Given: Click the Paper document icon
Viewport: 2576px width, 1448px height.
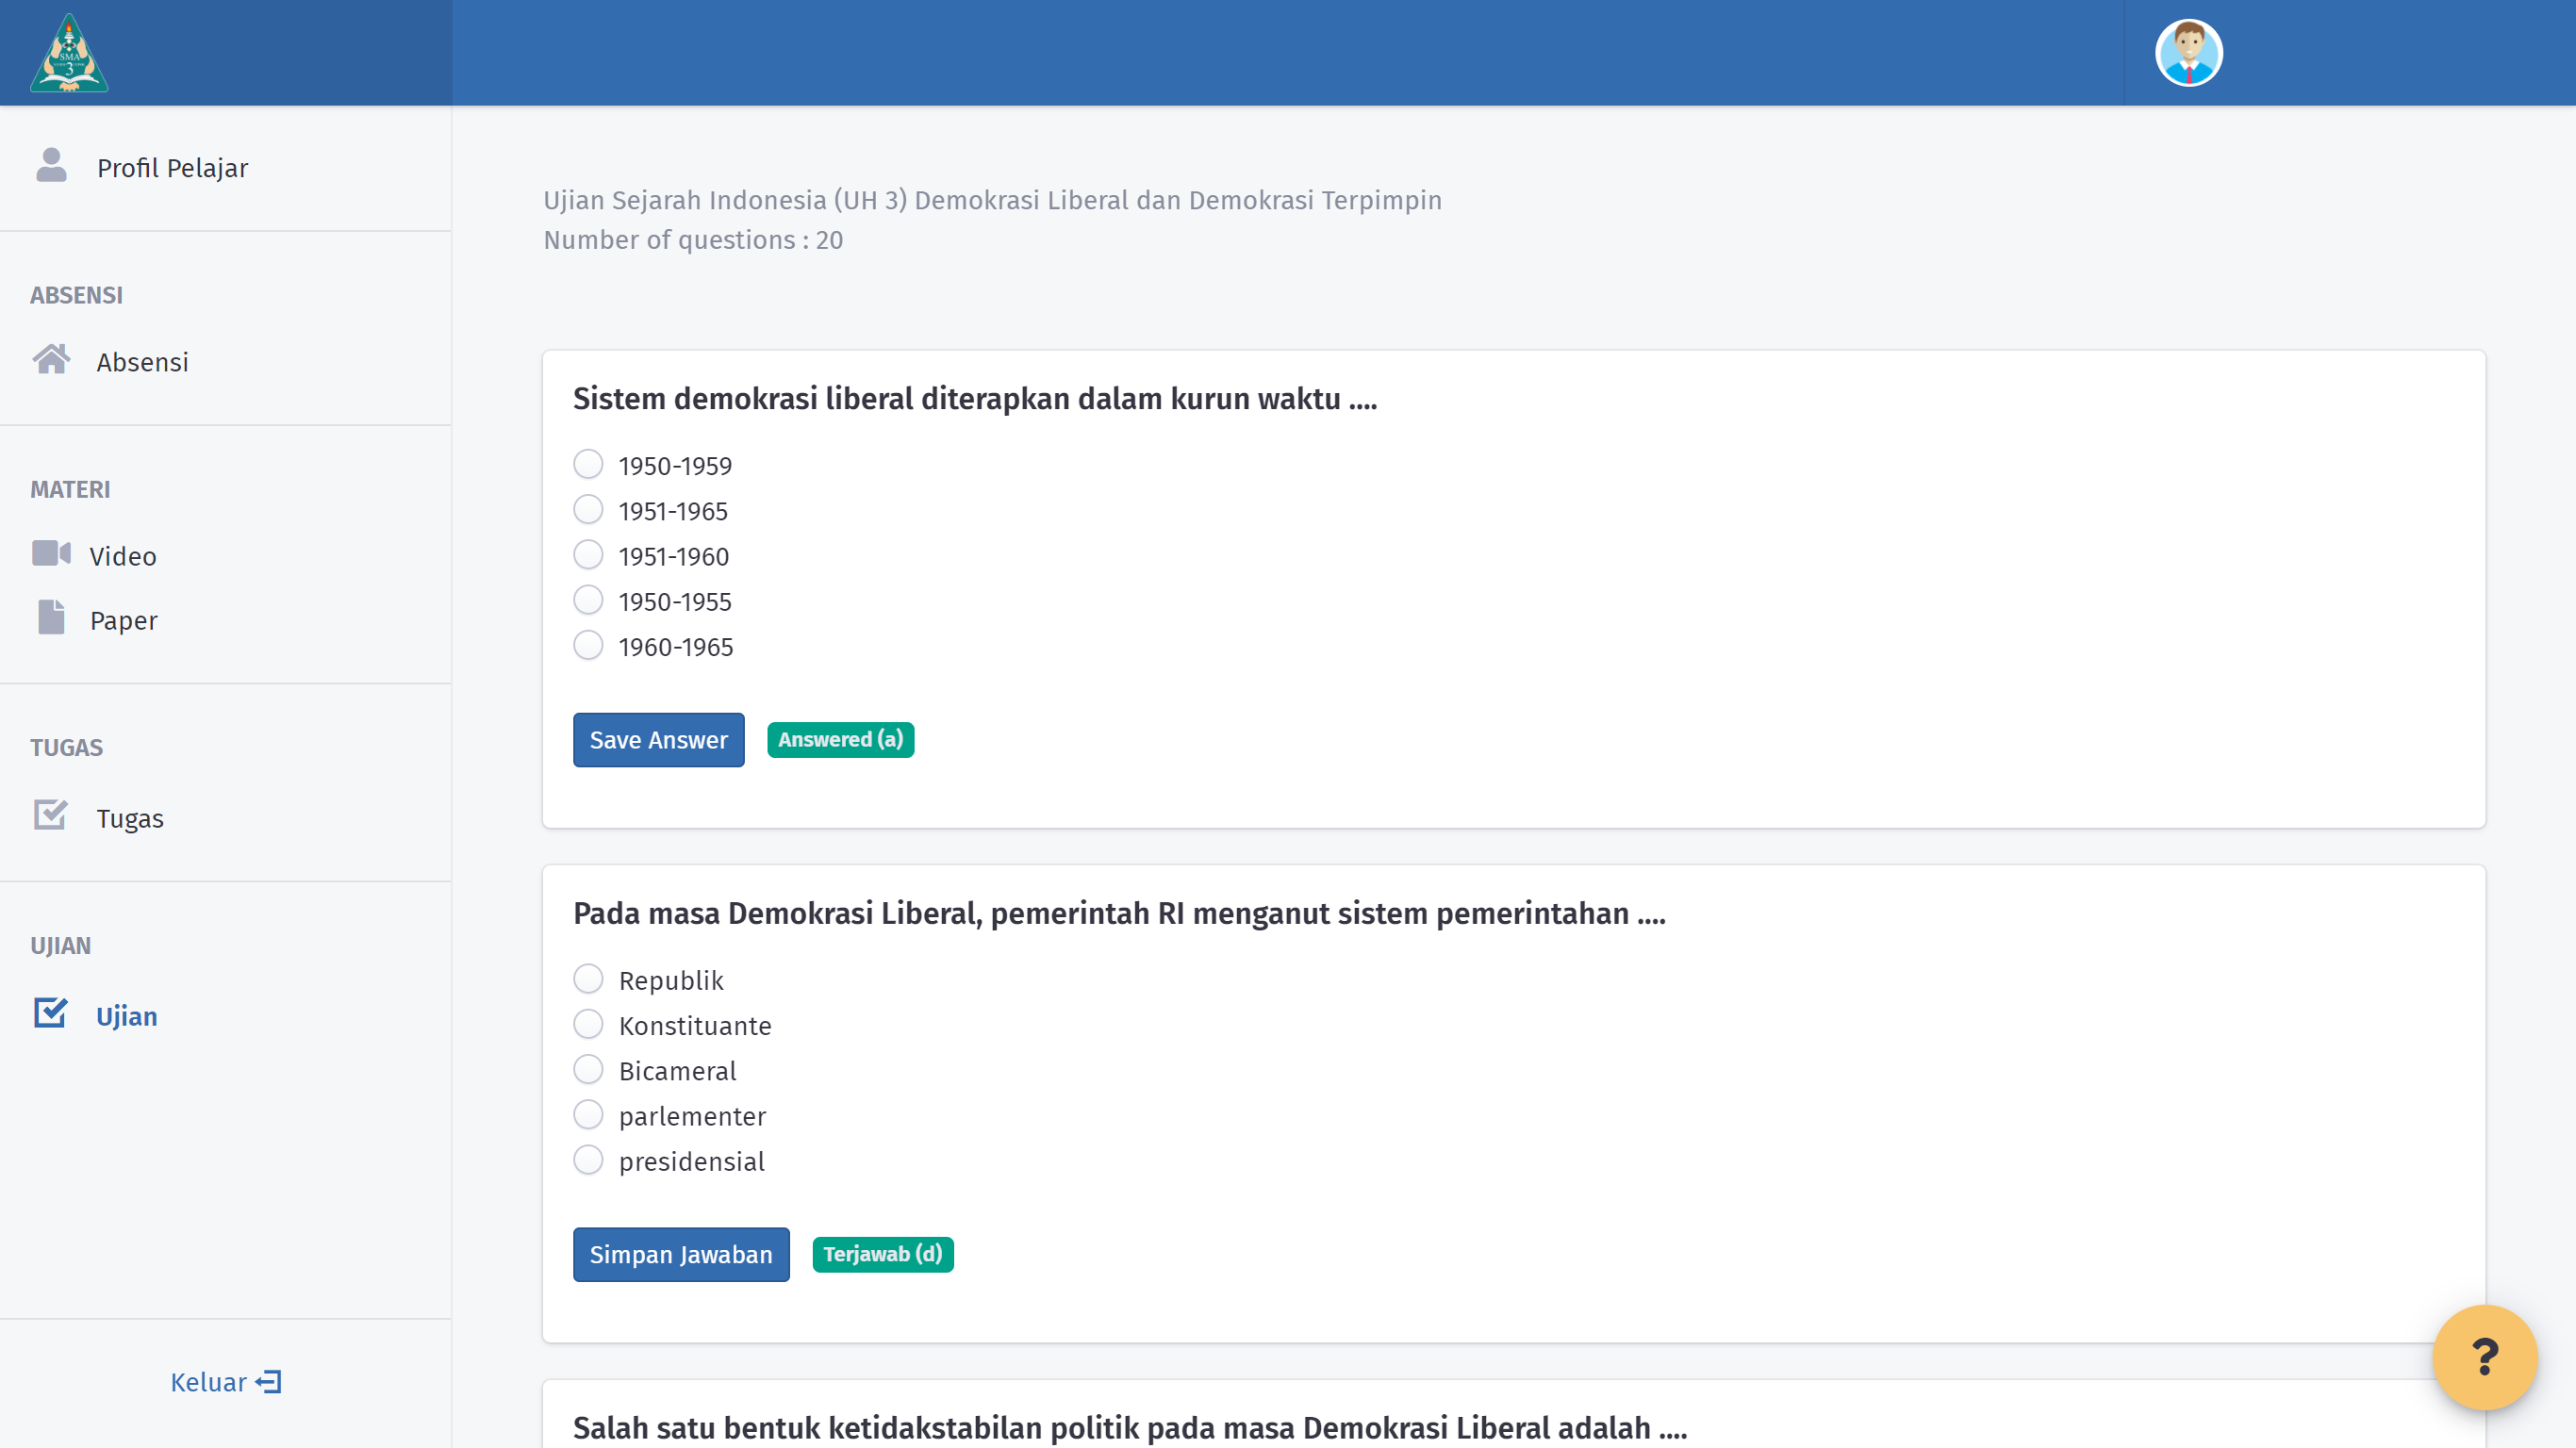Looking at the screenshot, I should coord(51,618).
